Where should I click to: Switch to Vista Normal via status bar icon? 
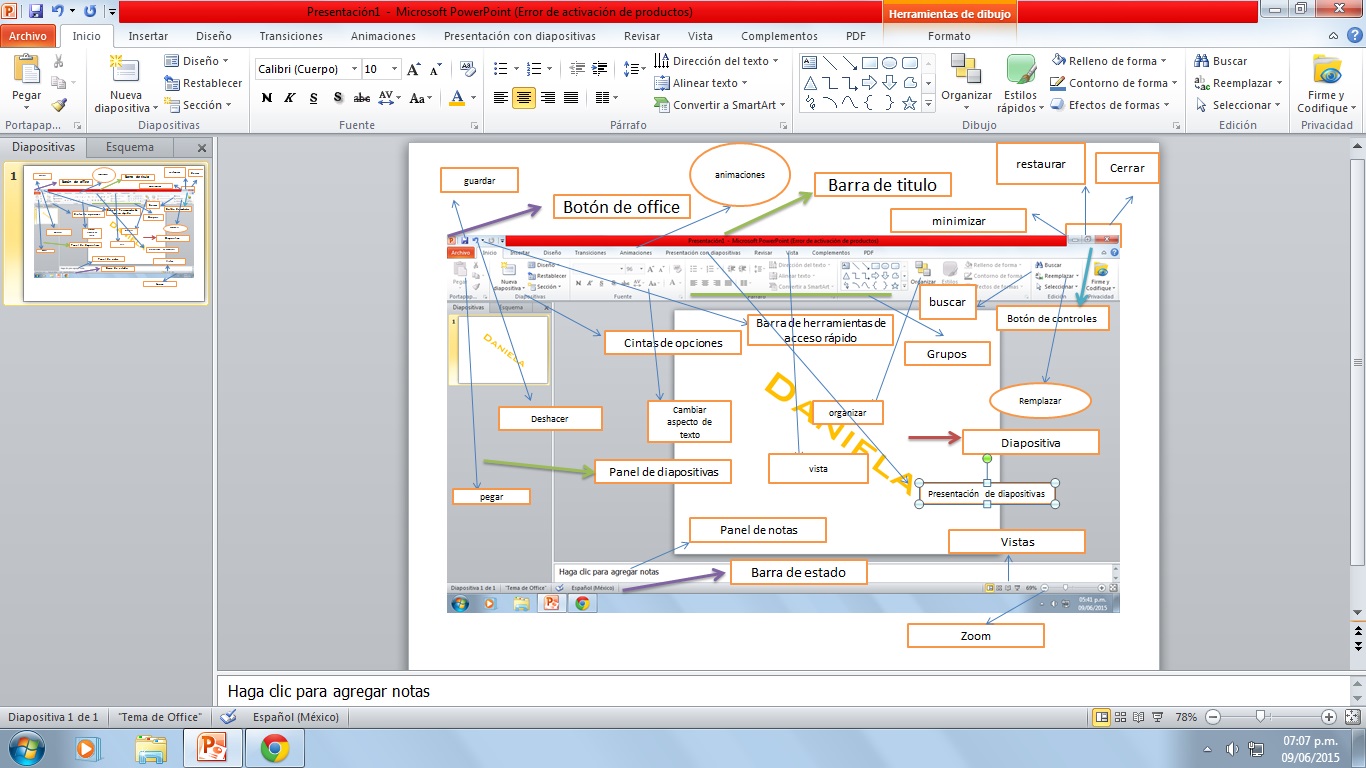click(1099, 717)
